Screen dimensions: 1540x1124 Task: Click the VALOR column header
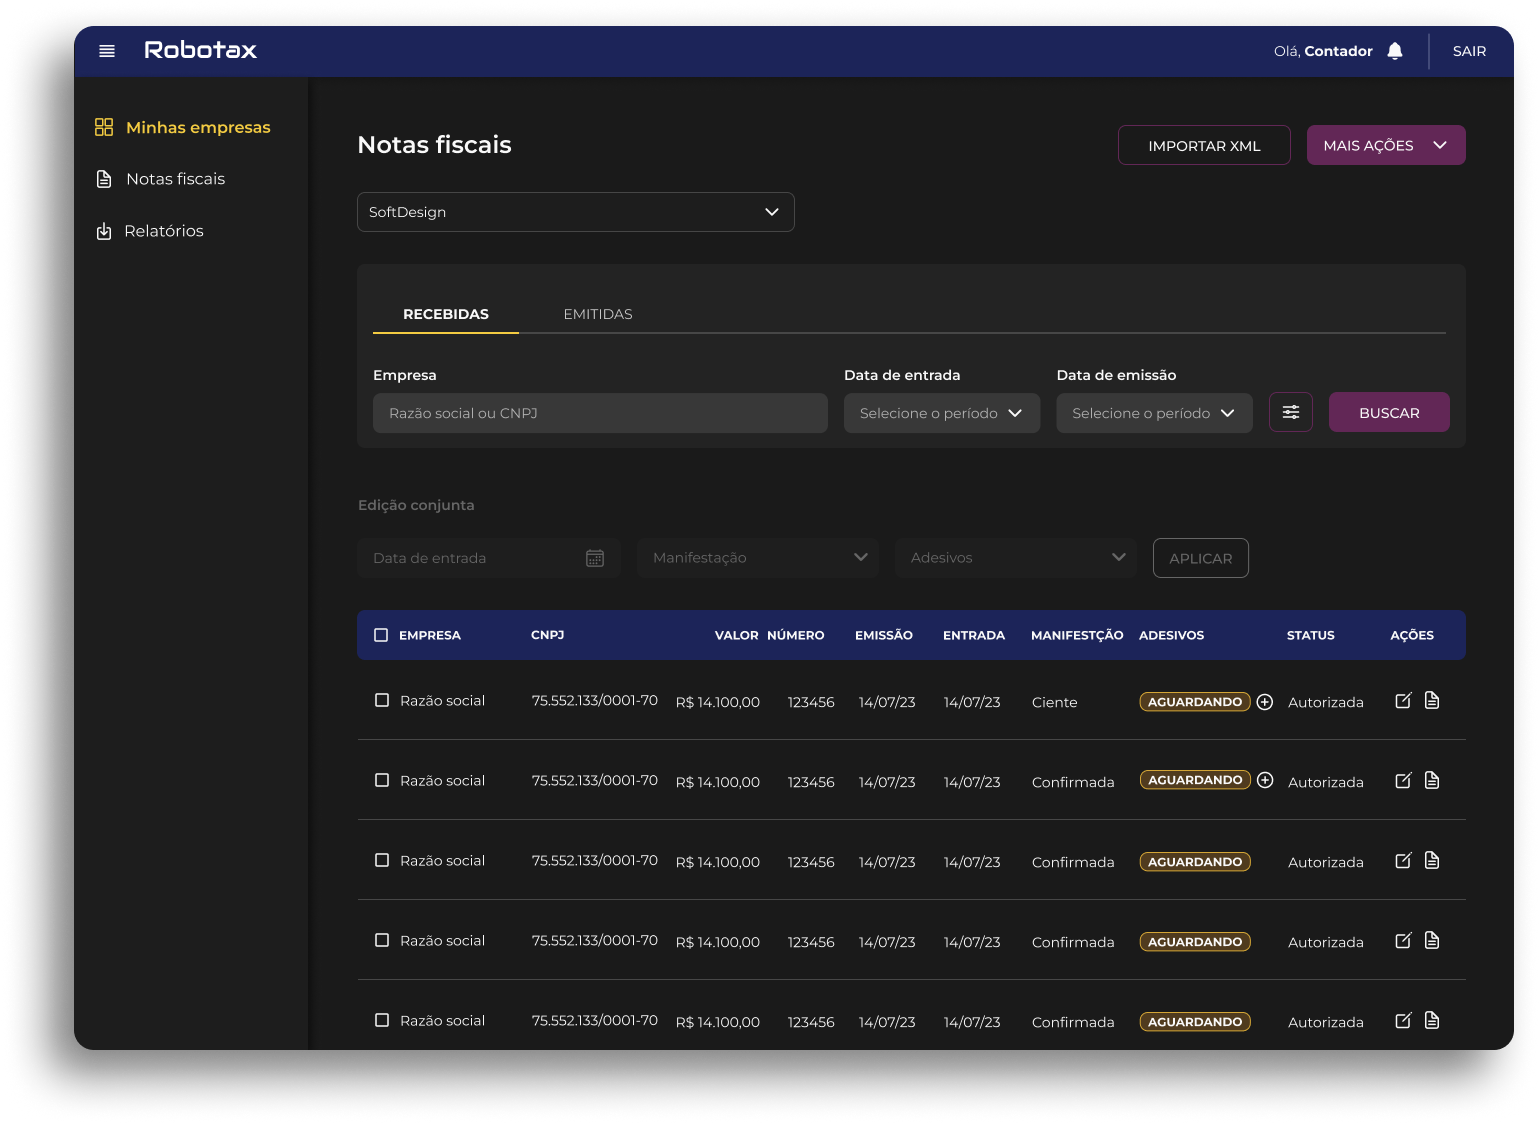pos(737,635)
